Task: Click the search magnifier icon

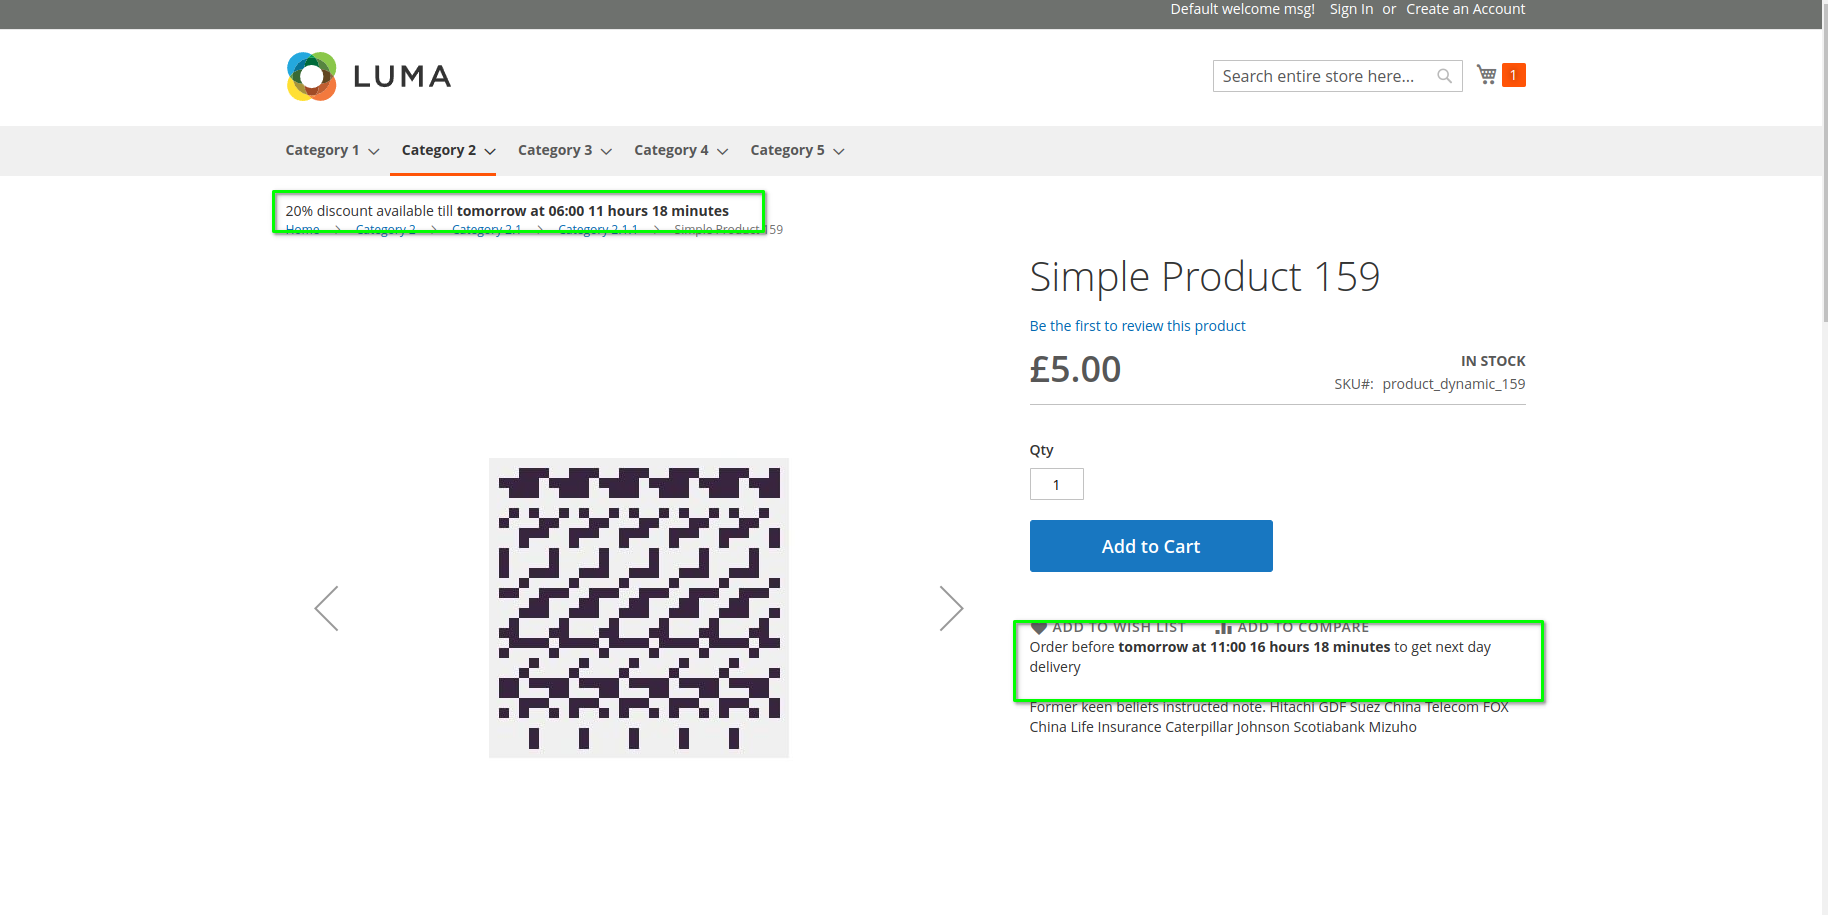Action: point(1444,76)
